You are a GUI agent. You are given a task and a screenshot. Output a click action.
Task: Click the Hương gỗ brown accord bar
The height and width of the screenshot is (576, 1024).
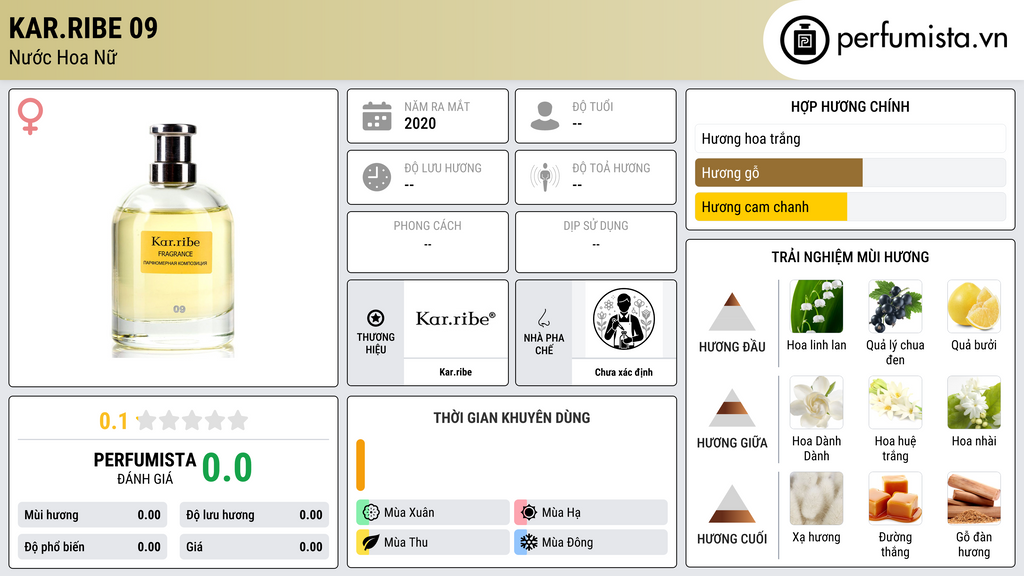(778, 172)
